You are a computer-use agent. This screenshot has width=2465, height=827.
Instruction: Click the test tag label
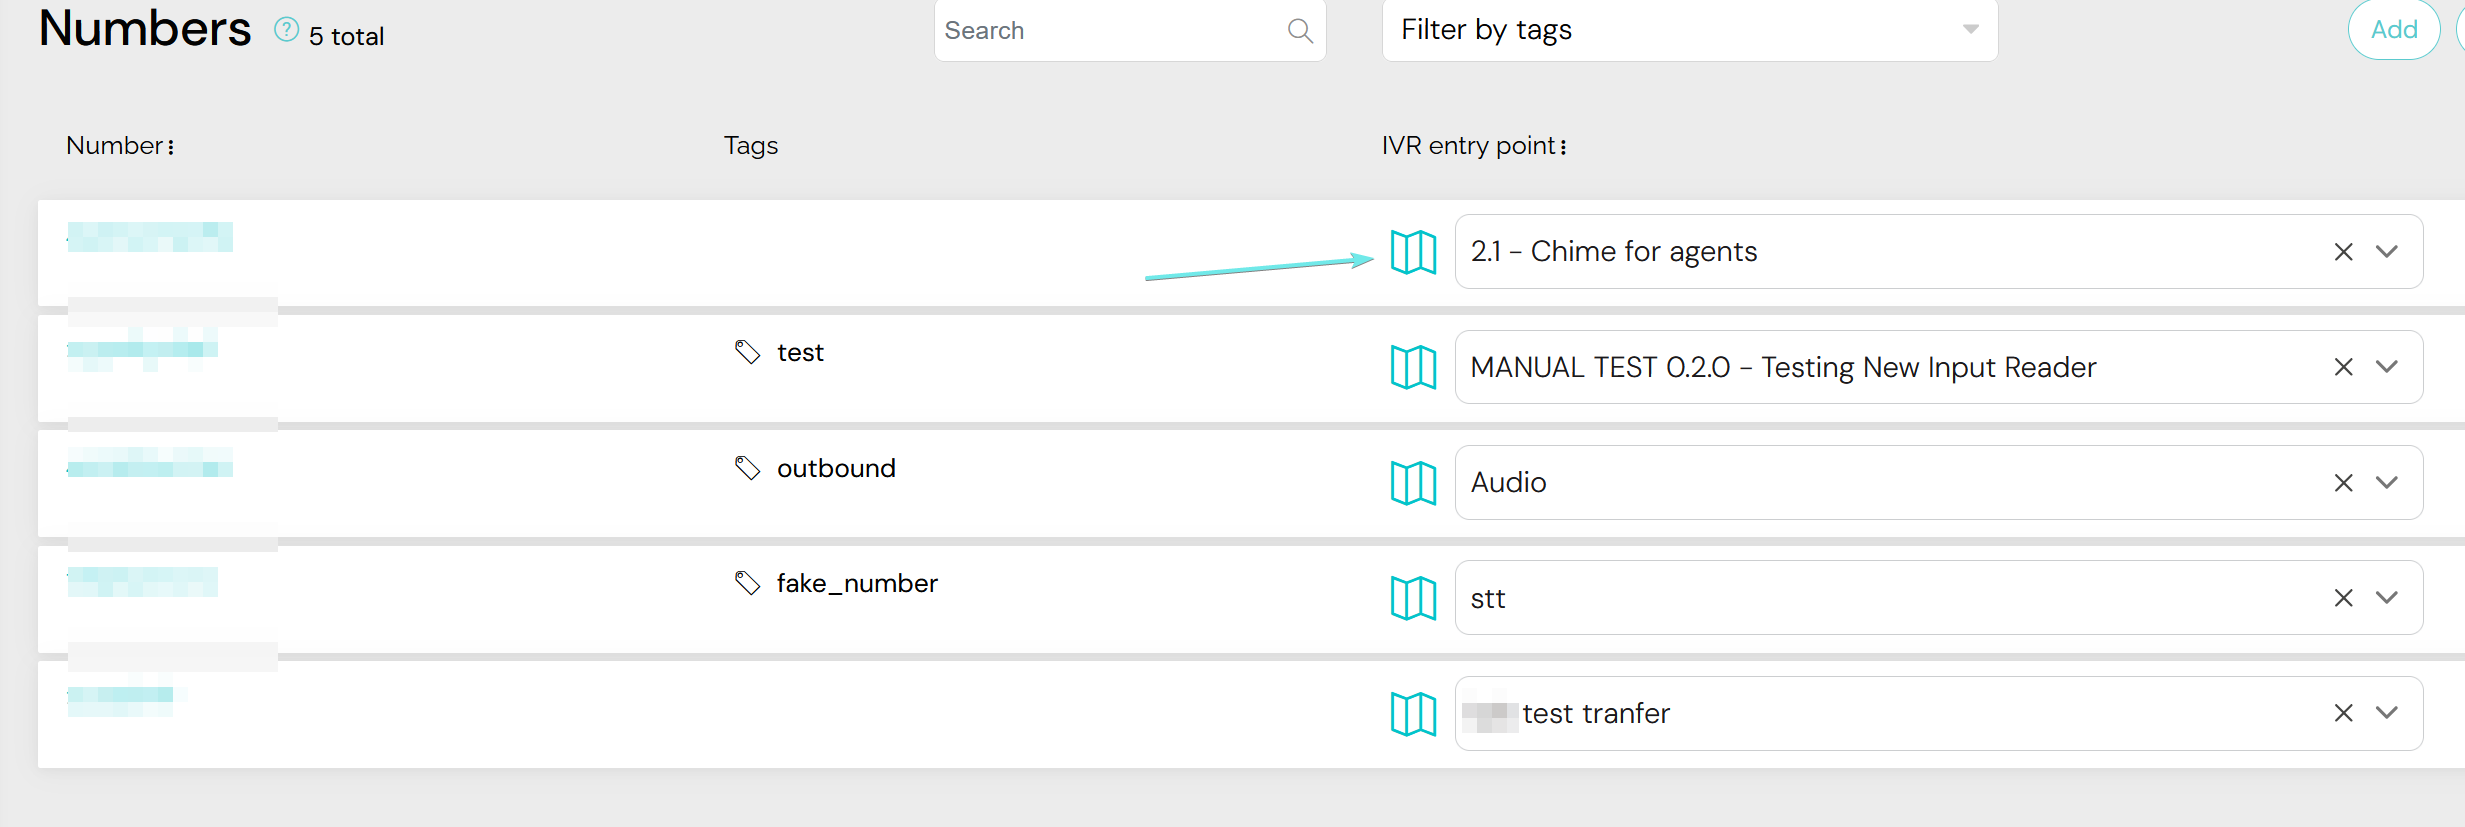(800, 353)
